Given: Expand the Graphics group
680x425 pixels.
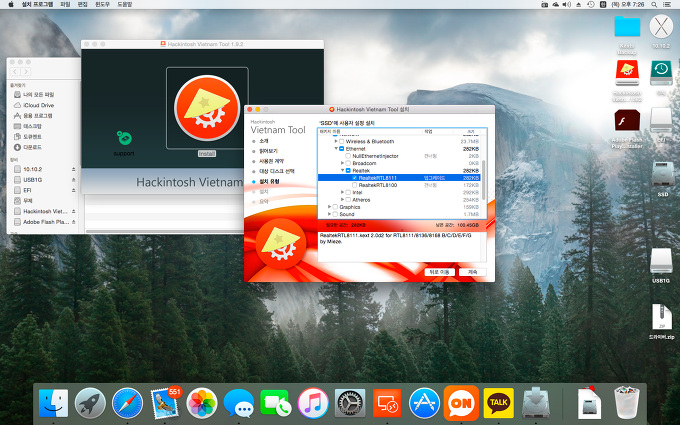Looking at the screenshot, I should [329, 207].
